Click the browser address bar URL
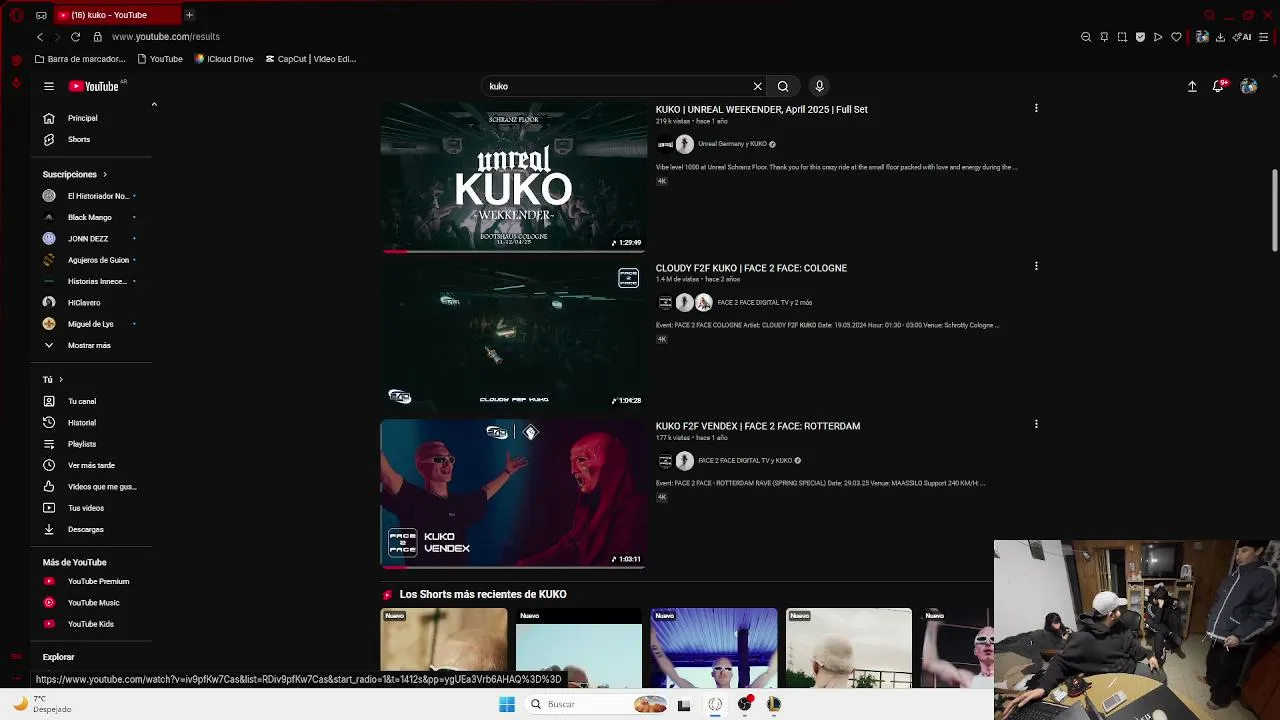This screenshot has height=720, width=1280. [165, 37]
